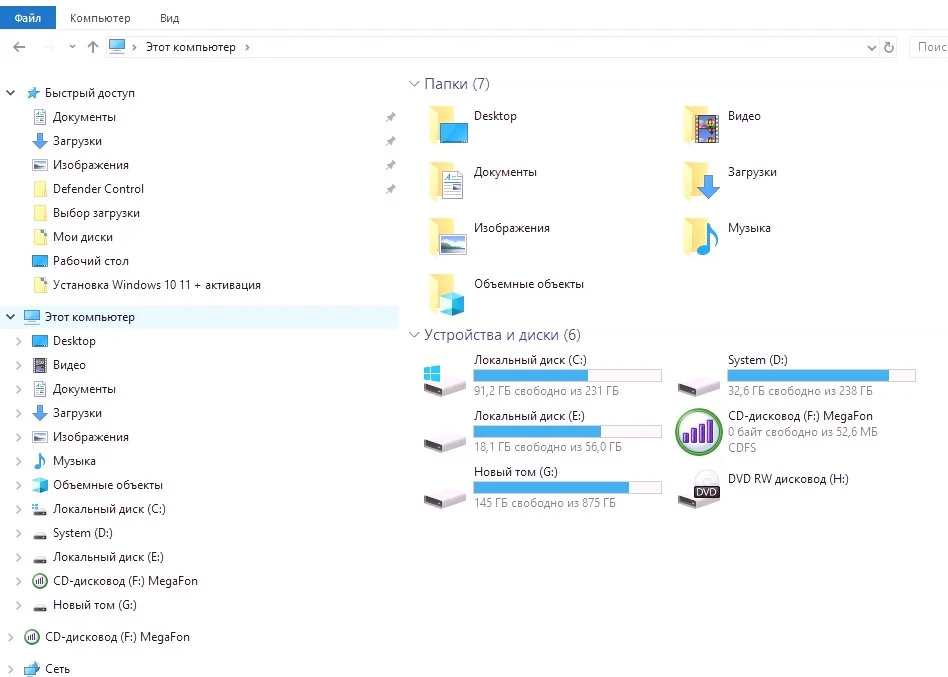The image size is (948, 677).
Task: Open the Музыка folder icon in Папки
Action: click(x=701, y=236)
